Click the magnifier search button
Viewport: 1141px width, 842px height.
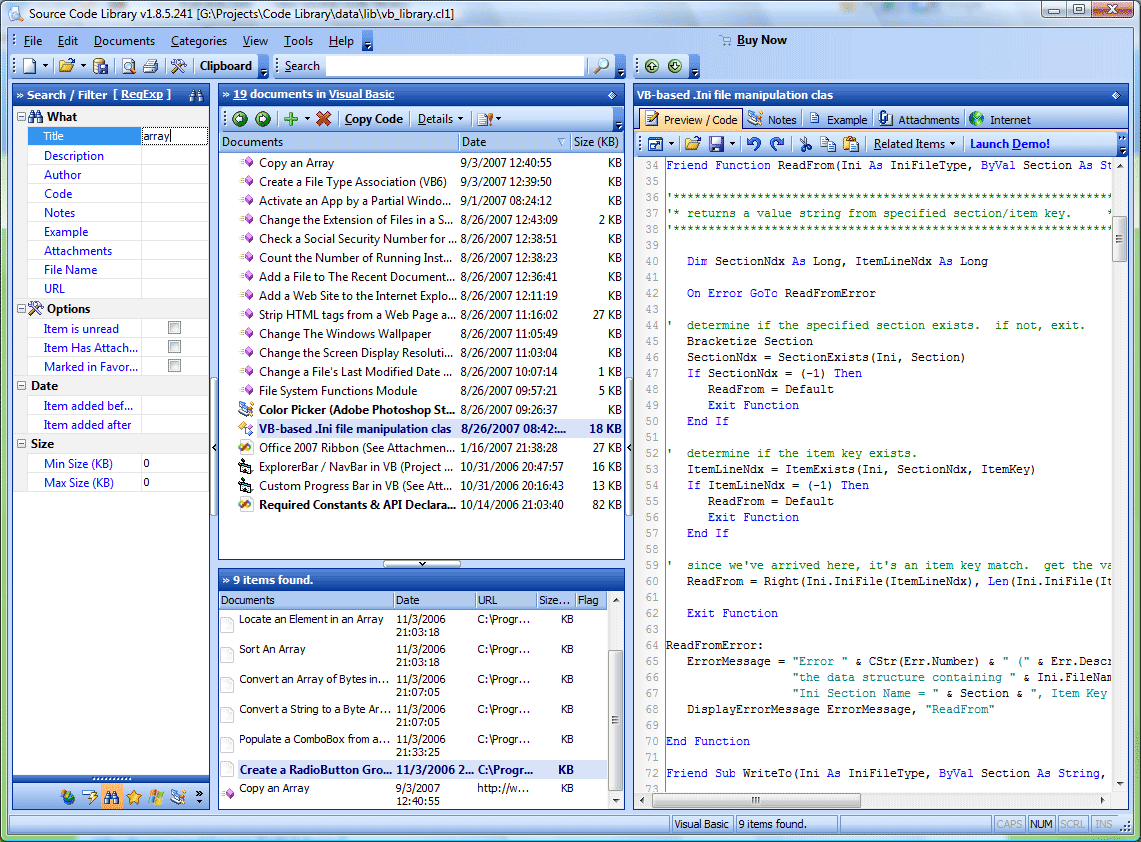click(x=600, y=66)
